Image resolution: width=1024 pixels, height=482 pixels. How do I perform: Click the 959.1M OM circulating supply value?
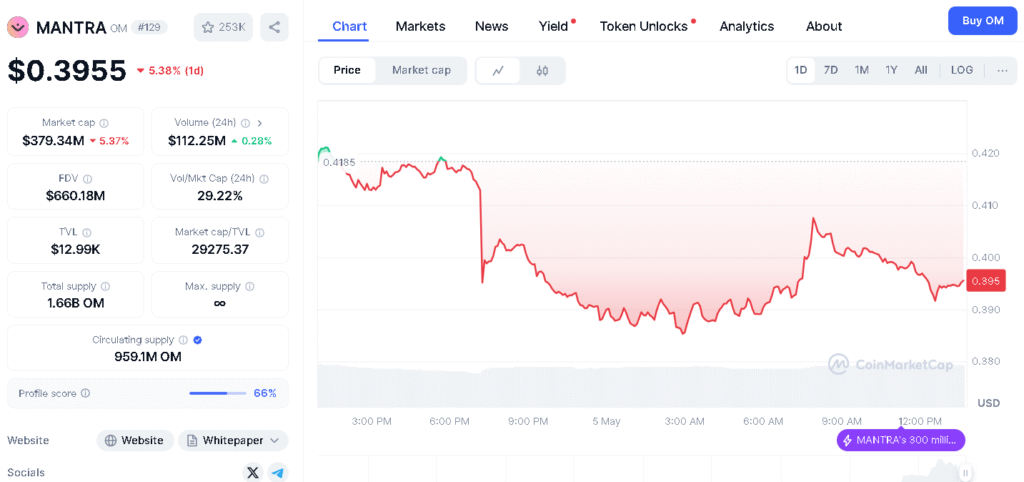click(148, 357)
